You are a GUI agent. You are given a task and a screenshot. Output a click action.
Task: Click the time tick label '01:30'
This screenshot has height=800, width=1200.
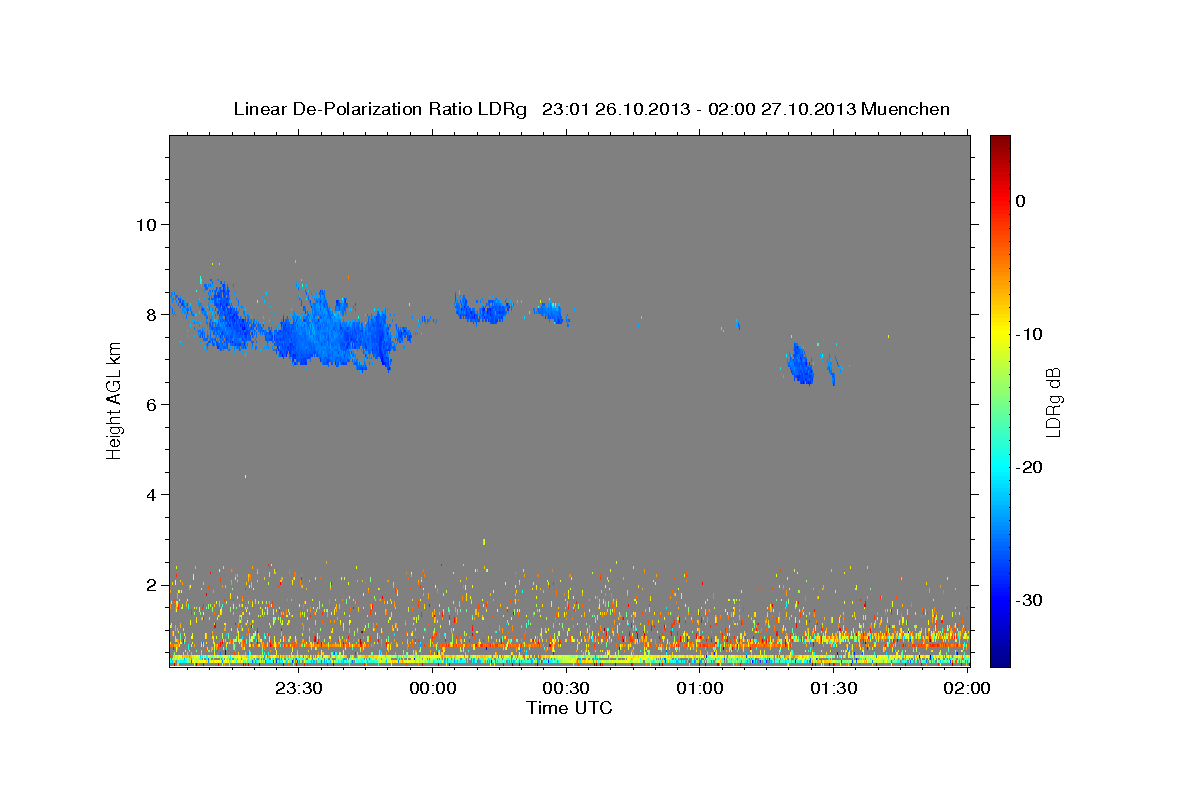pyautogui.click(x=834, y=689)
